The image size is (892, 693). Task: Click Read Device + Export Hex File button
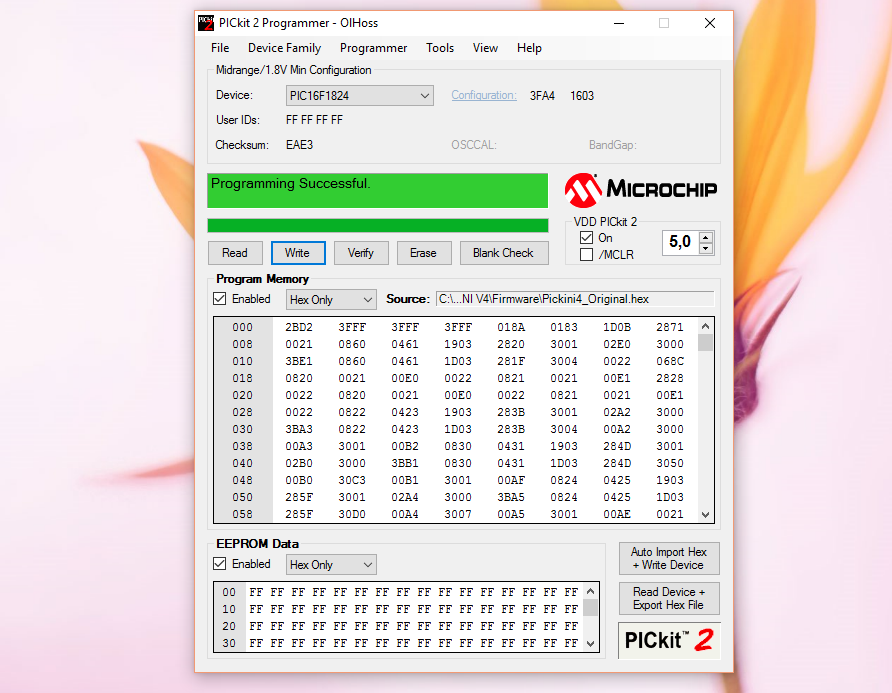click(669, 599)
